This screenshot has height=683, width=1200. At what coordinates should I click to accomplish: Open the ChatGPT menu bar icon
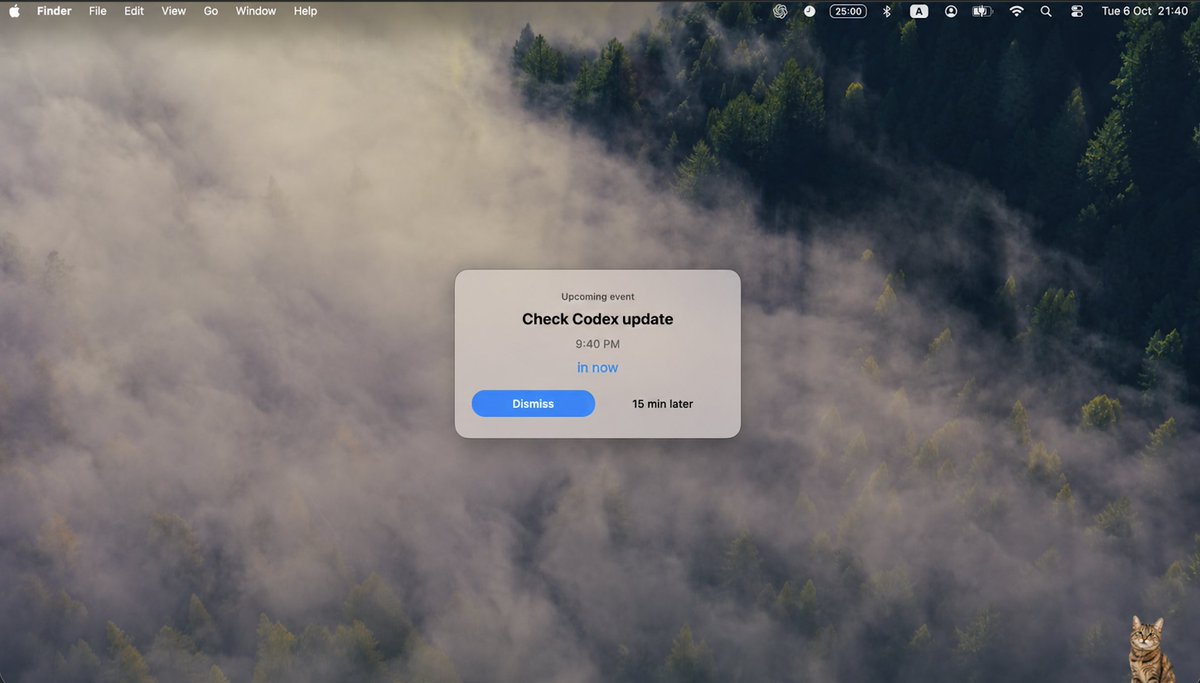[780, 11]
